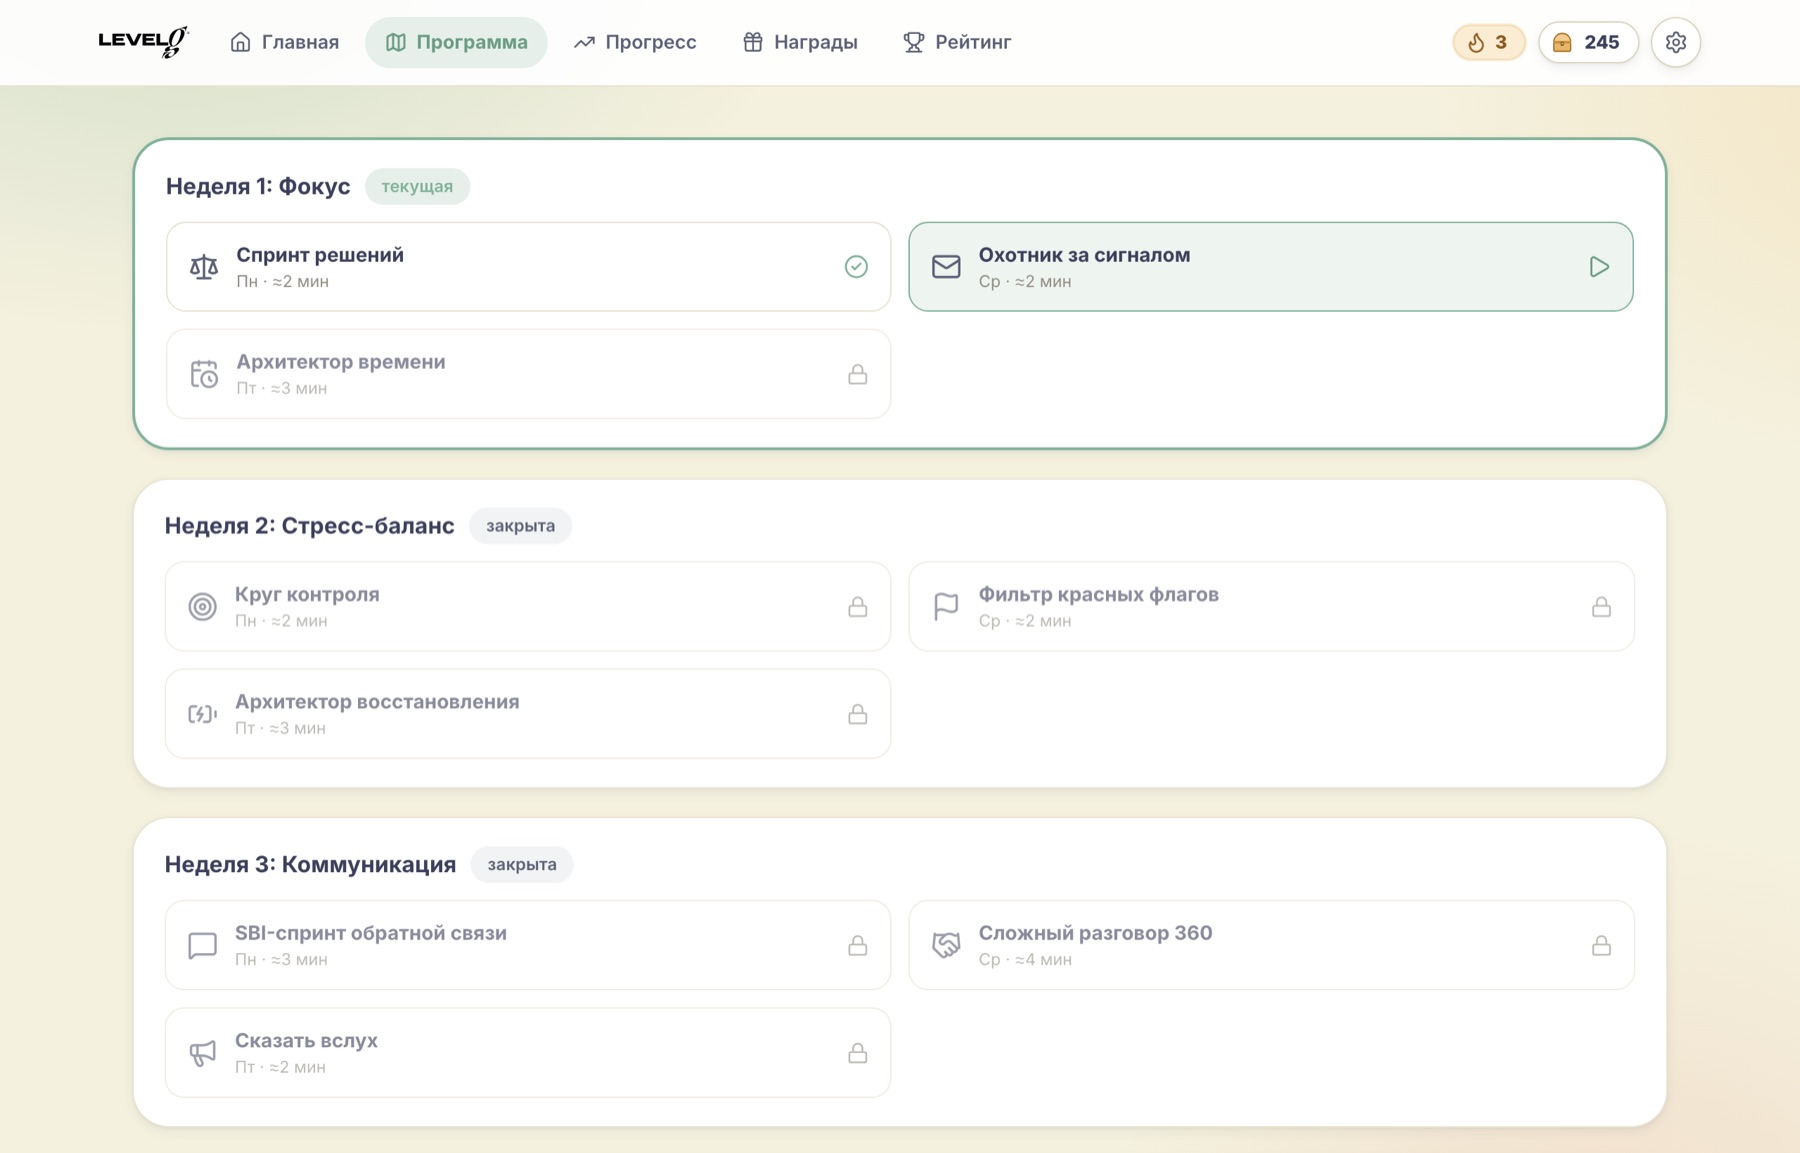Select the Круг контроля exercise title
Image resolution: width=1800 pixels, height=1153 pixels.
pyautogui.click(x=307, y=595)
